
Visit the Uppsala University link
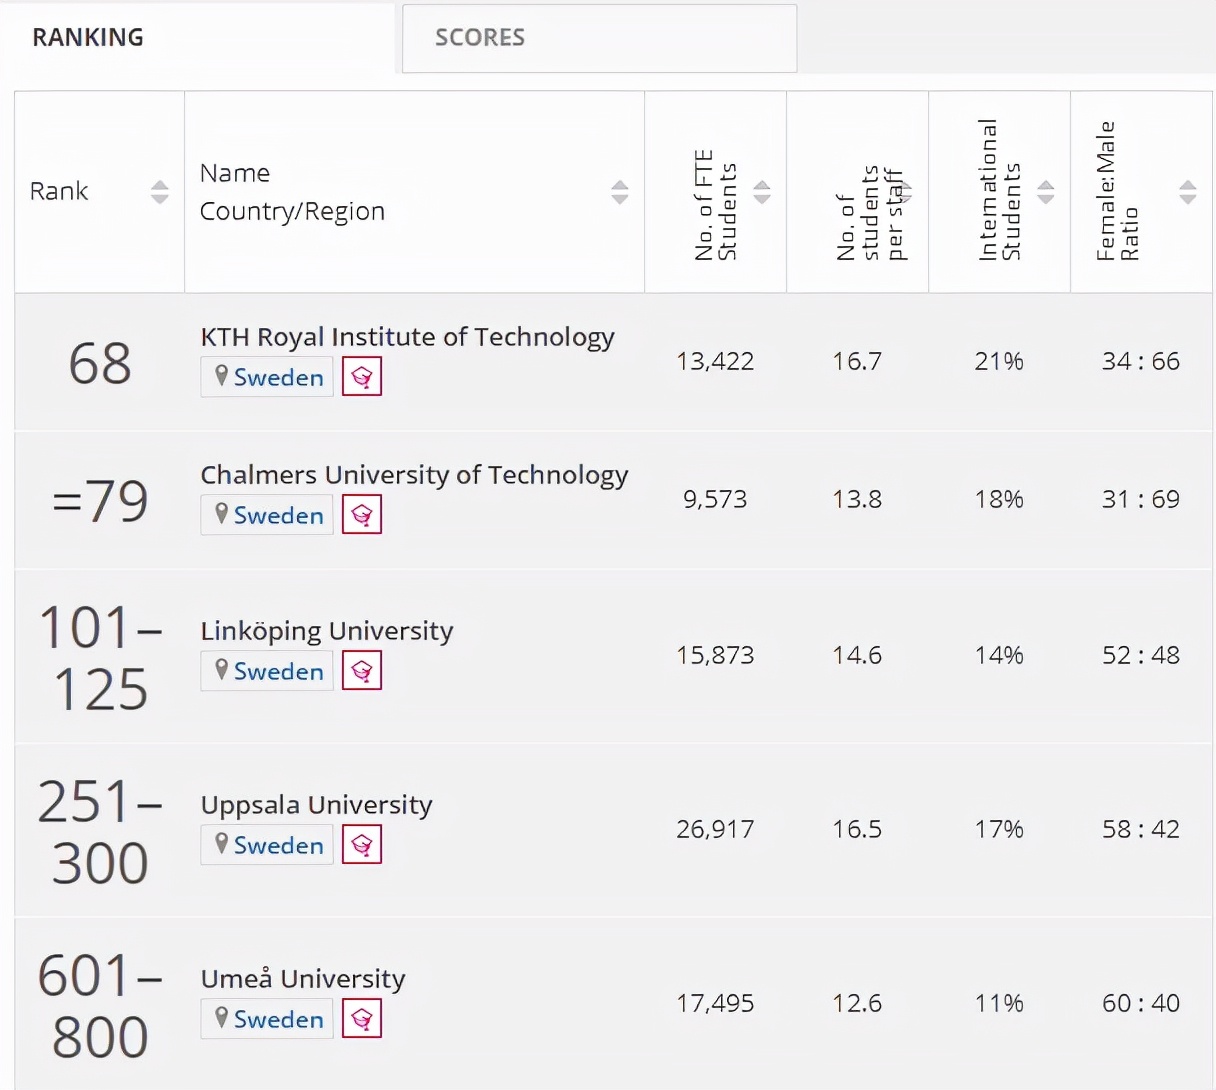coord(316,805)
